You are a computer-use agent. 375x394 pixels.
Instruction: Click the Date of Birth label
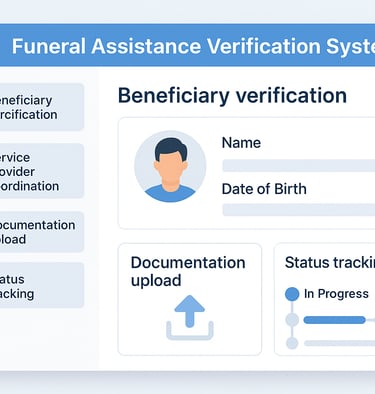[264, 189]
